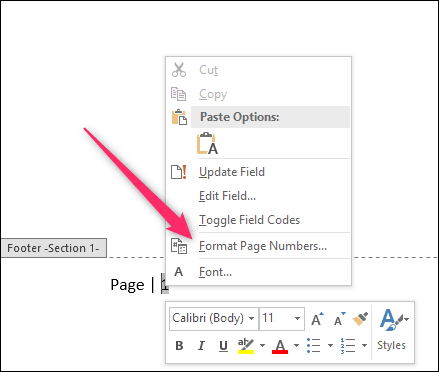This screenshot has width=439, height=372.
Task: Toggle italic formatting
Action: coord(201,346)
